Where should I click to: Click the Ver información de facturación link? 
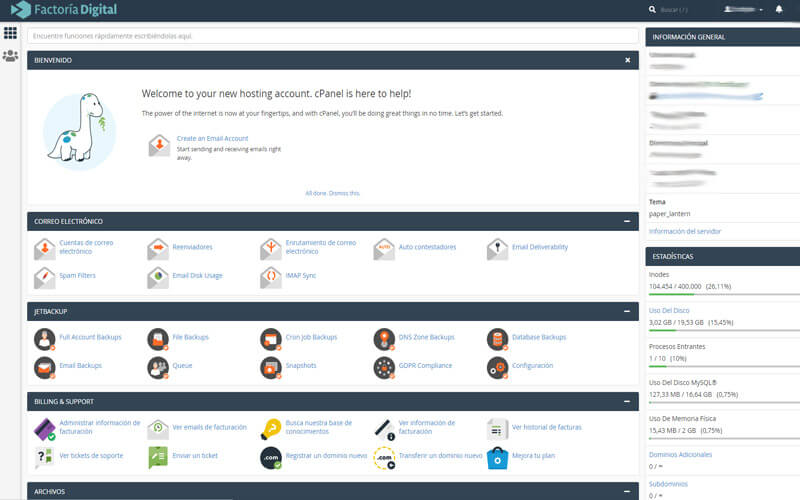tap(427, 427)
